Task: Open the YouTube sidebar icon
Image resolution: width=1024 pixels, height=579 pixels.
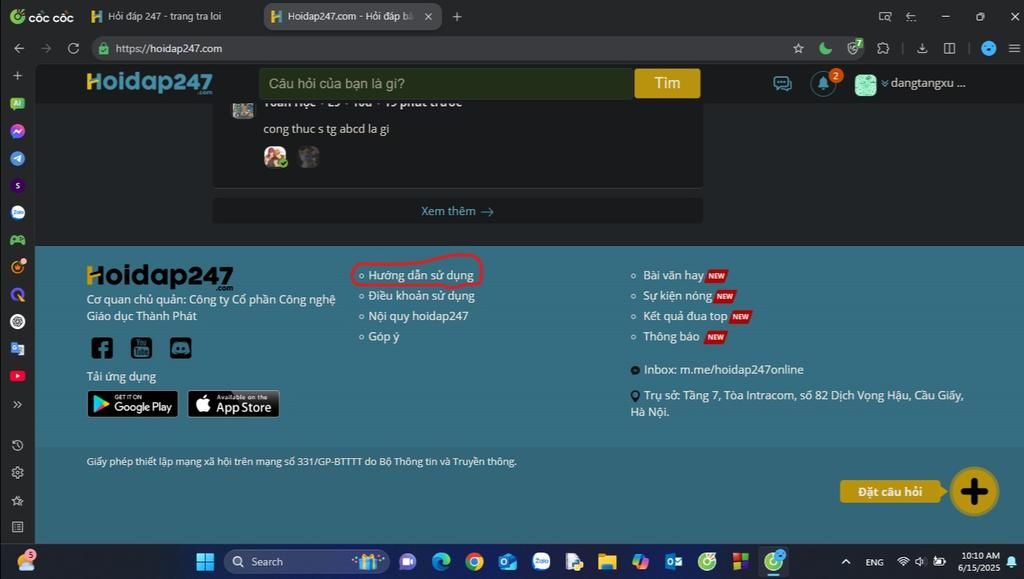Action: click(x=18, y=376)
